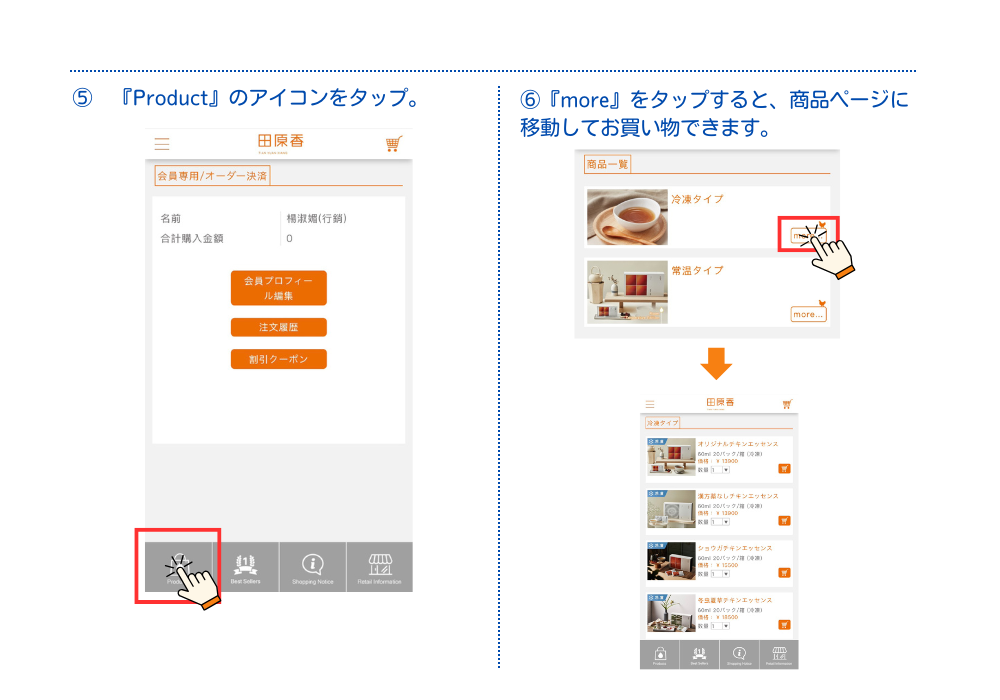Open hamburger menu in member page screen
The width and height of the screenshot is (1000, 700).
(162, 143)
